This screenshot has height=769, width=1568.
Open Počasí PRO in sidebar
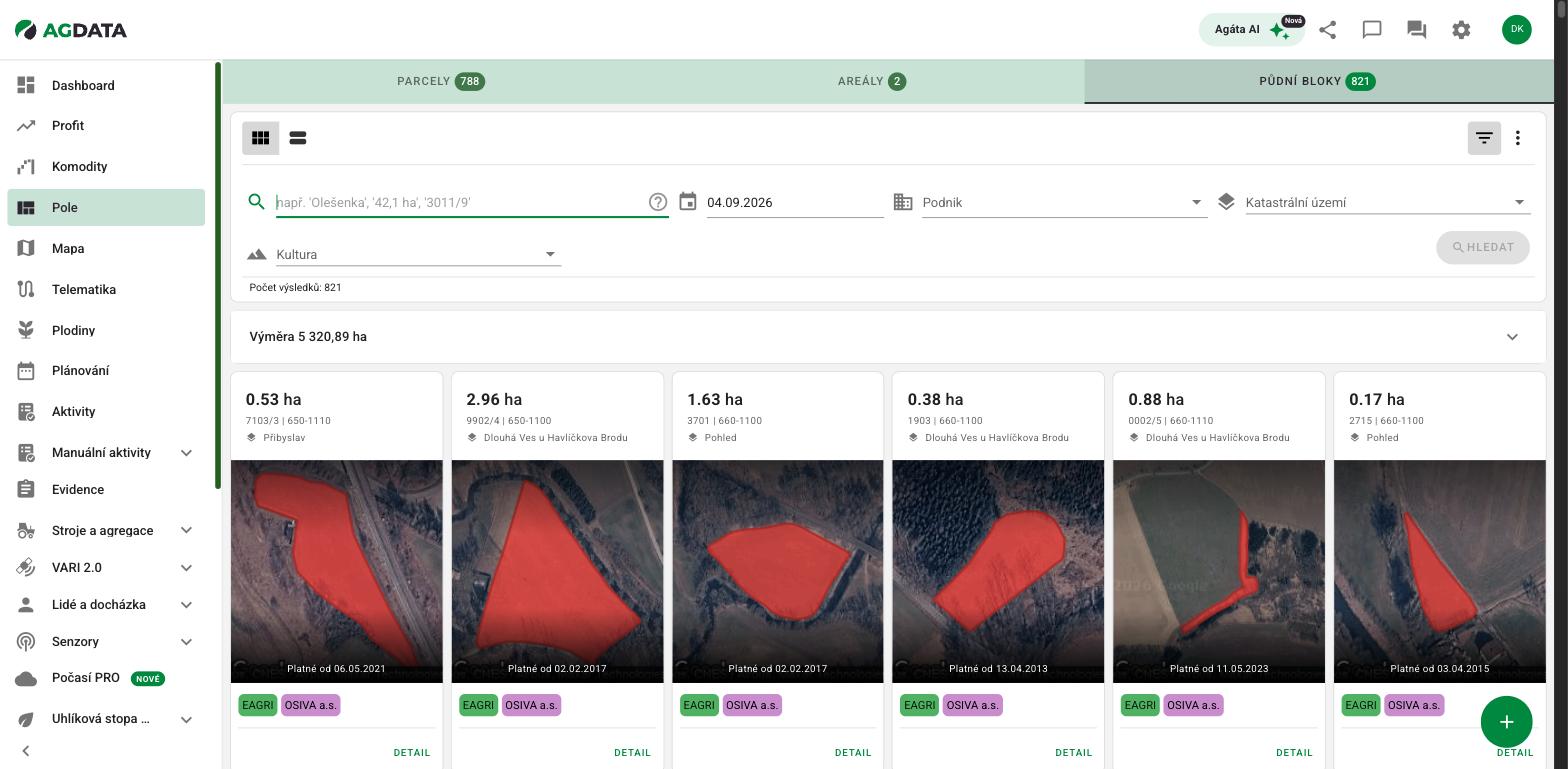(106, 678)
